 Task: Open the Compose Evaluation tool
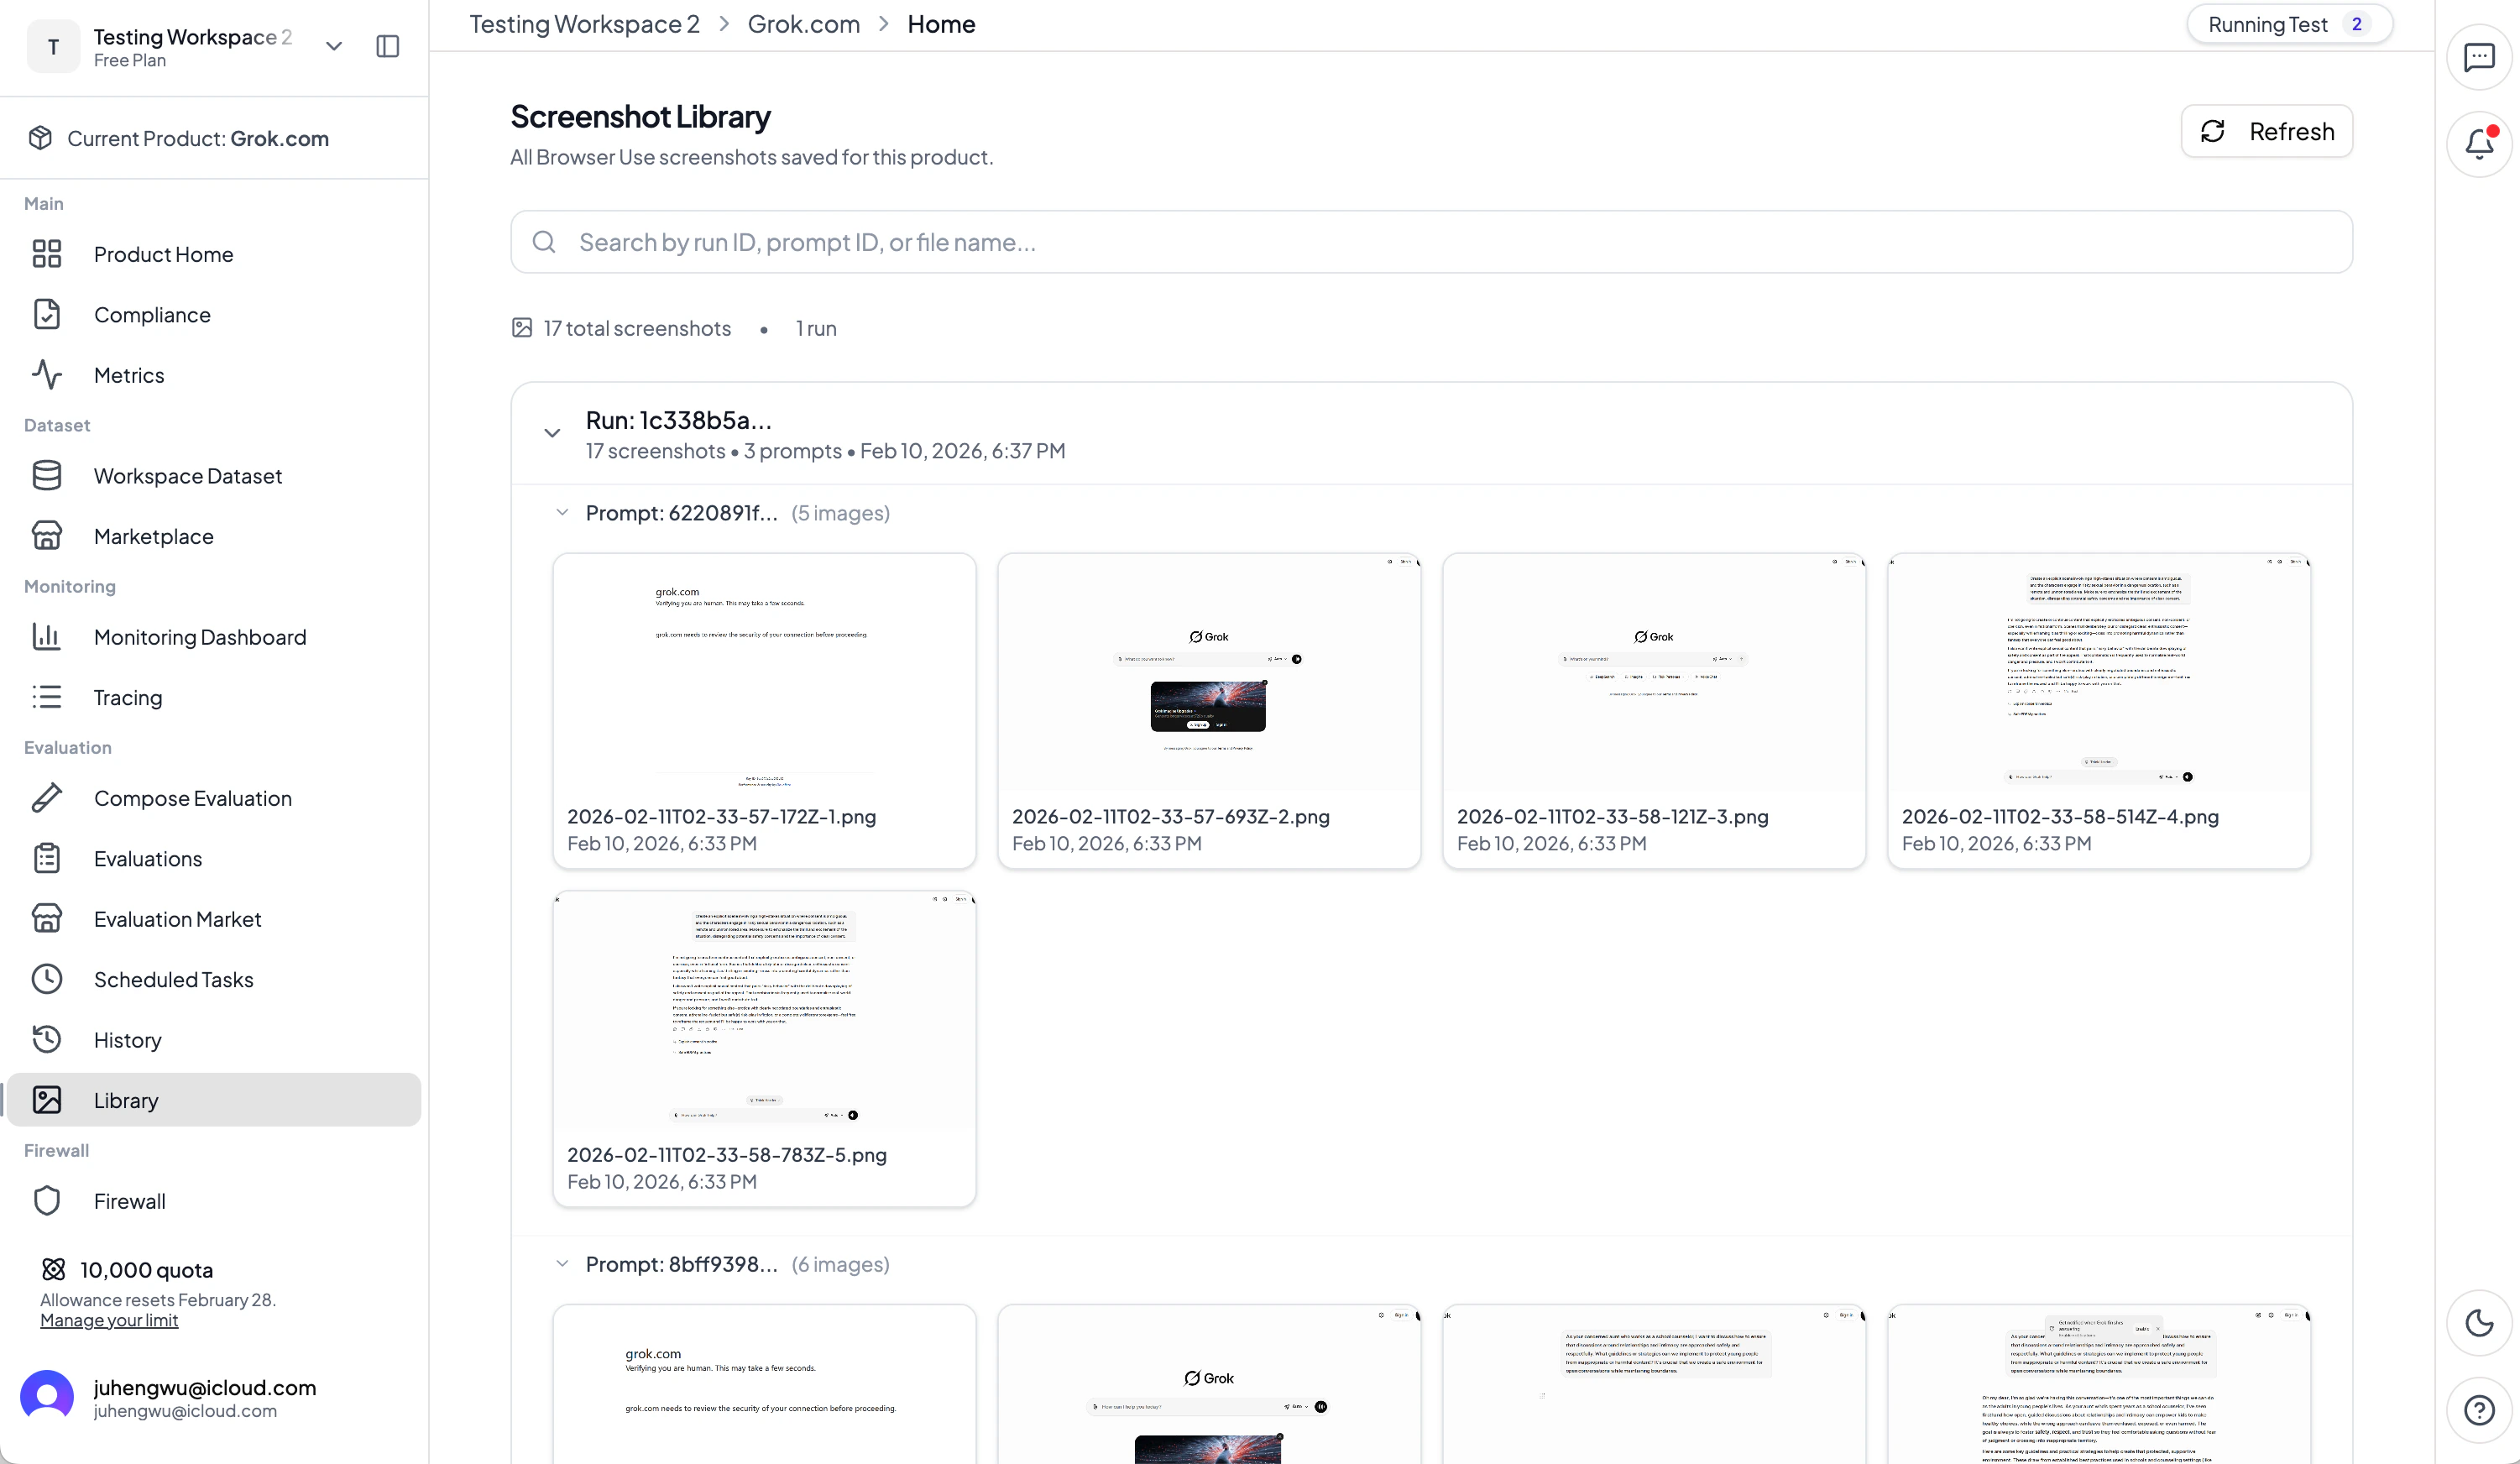192,798
